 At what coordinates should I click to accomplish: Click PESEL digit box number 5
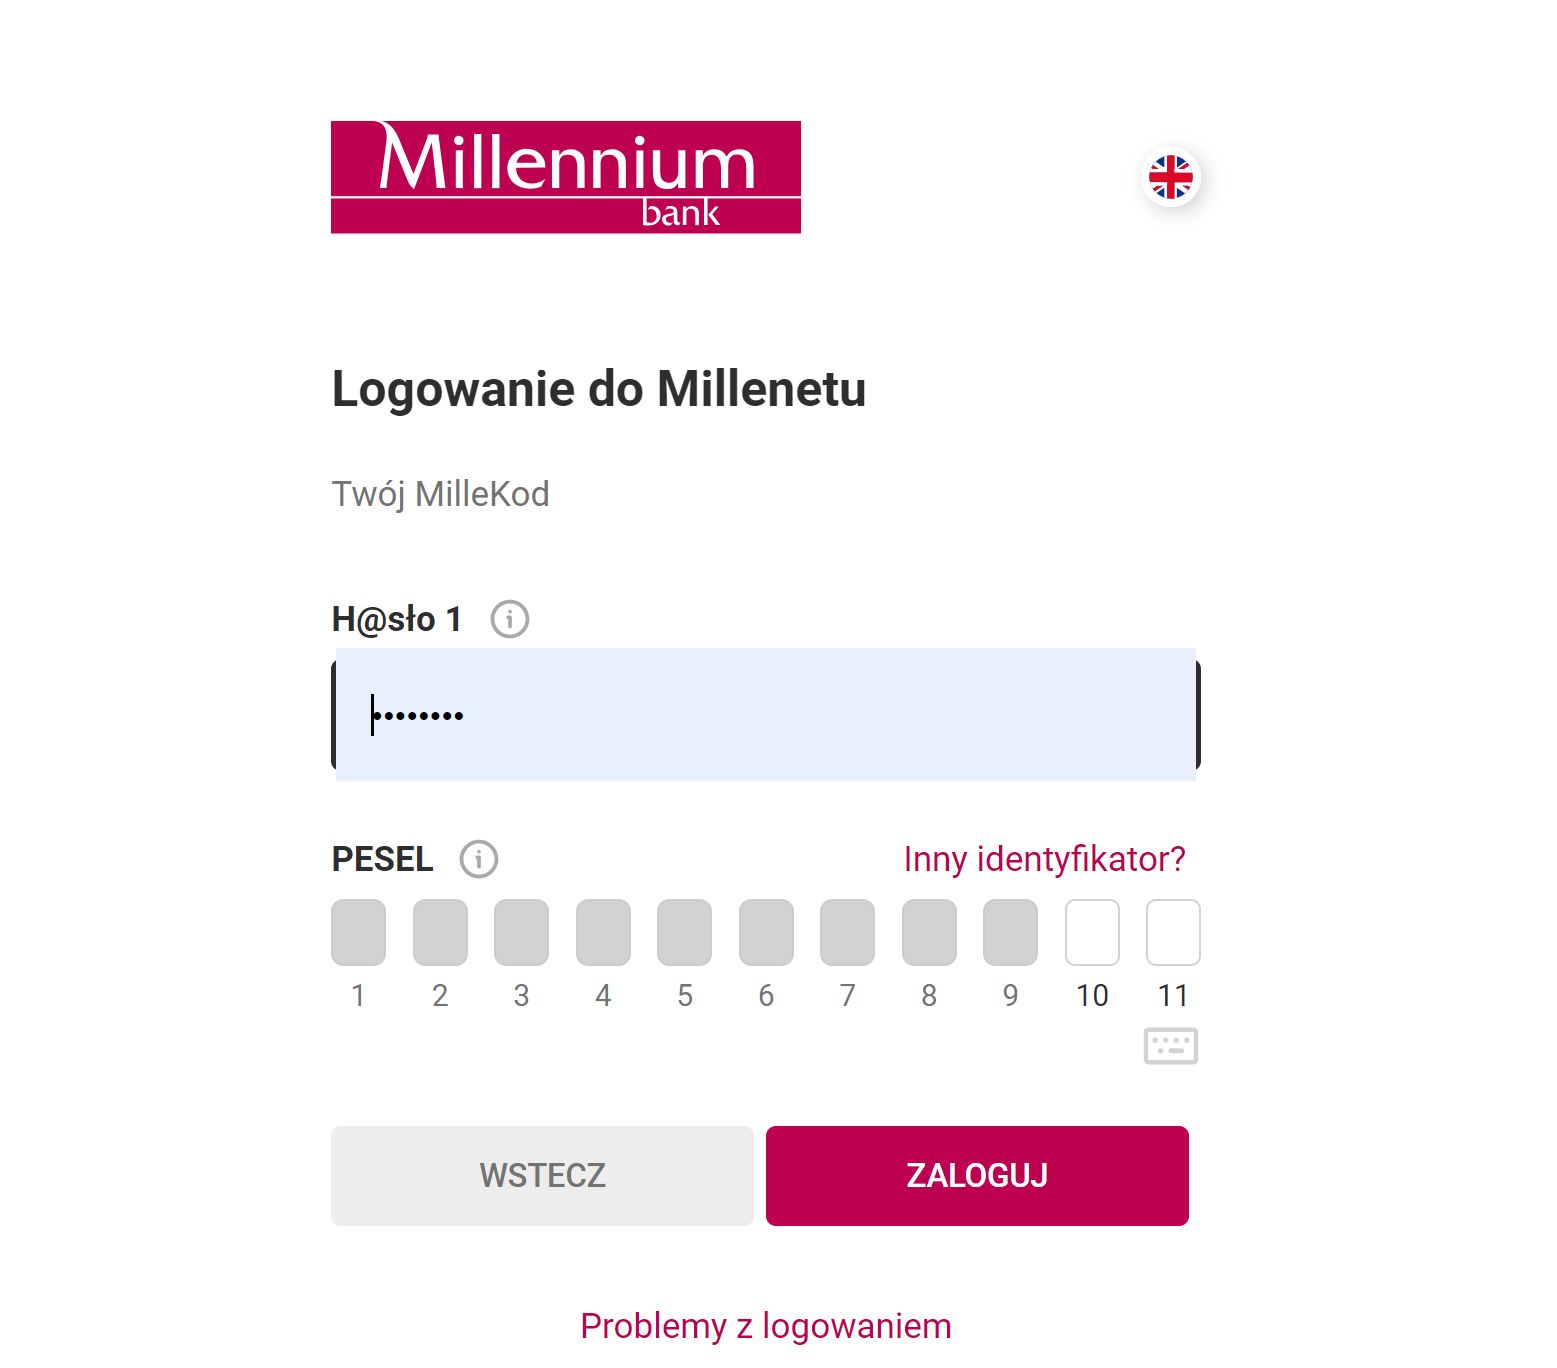pyautogui.click(x=685, y=931)
